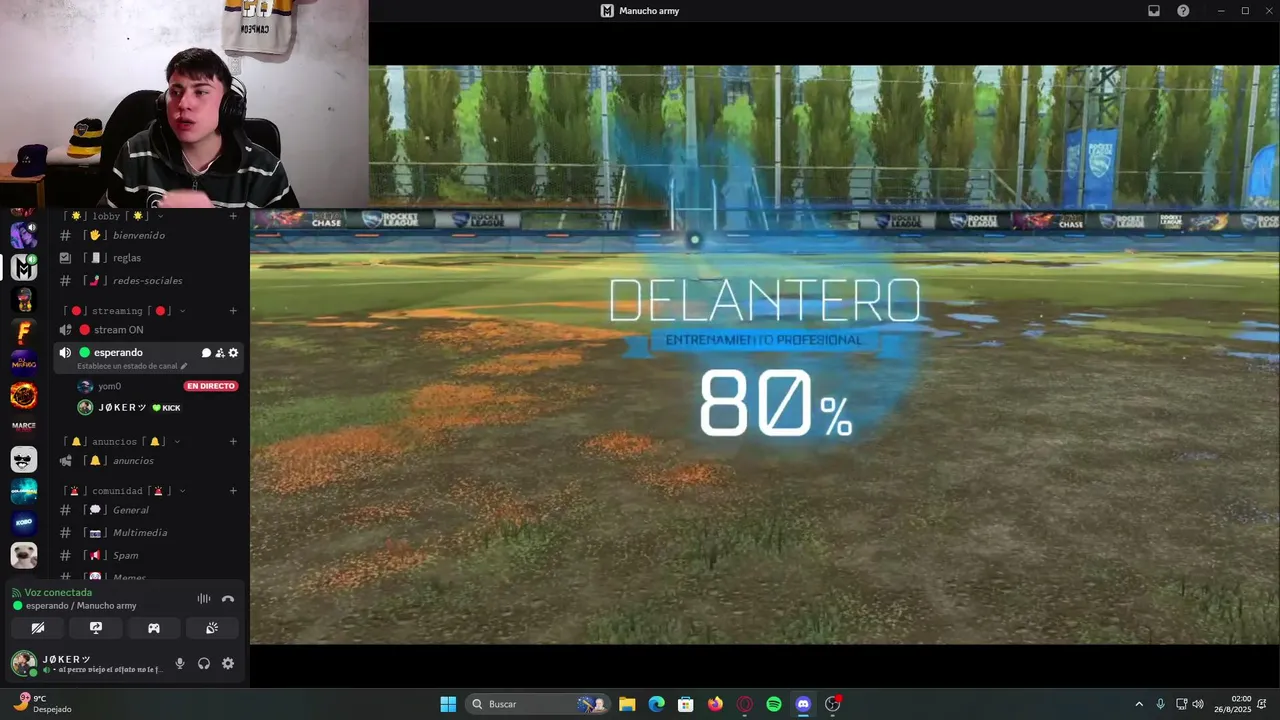This screenshot has width=1280, height=720.
Task: Switch to Discord on the taskbar
Action: coord(803,704)
